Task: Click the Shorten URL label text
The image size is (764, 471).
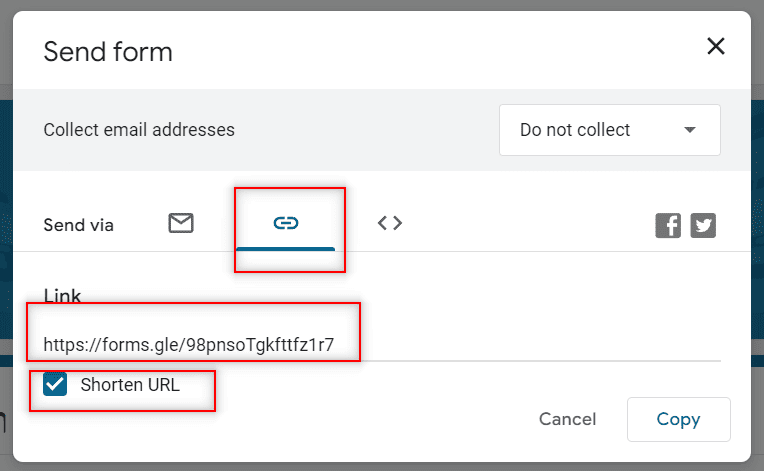Action: pyautogui.click(x=130, y=385)
